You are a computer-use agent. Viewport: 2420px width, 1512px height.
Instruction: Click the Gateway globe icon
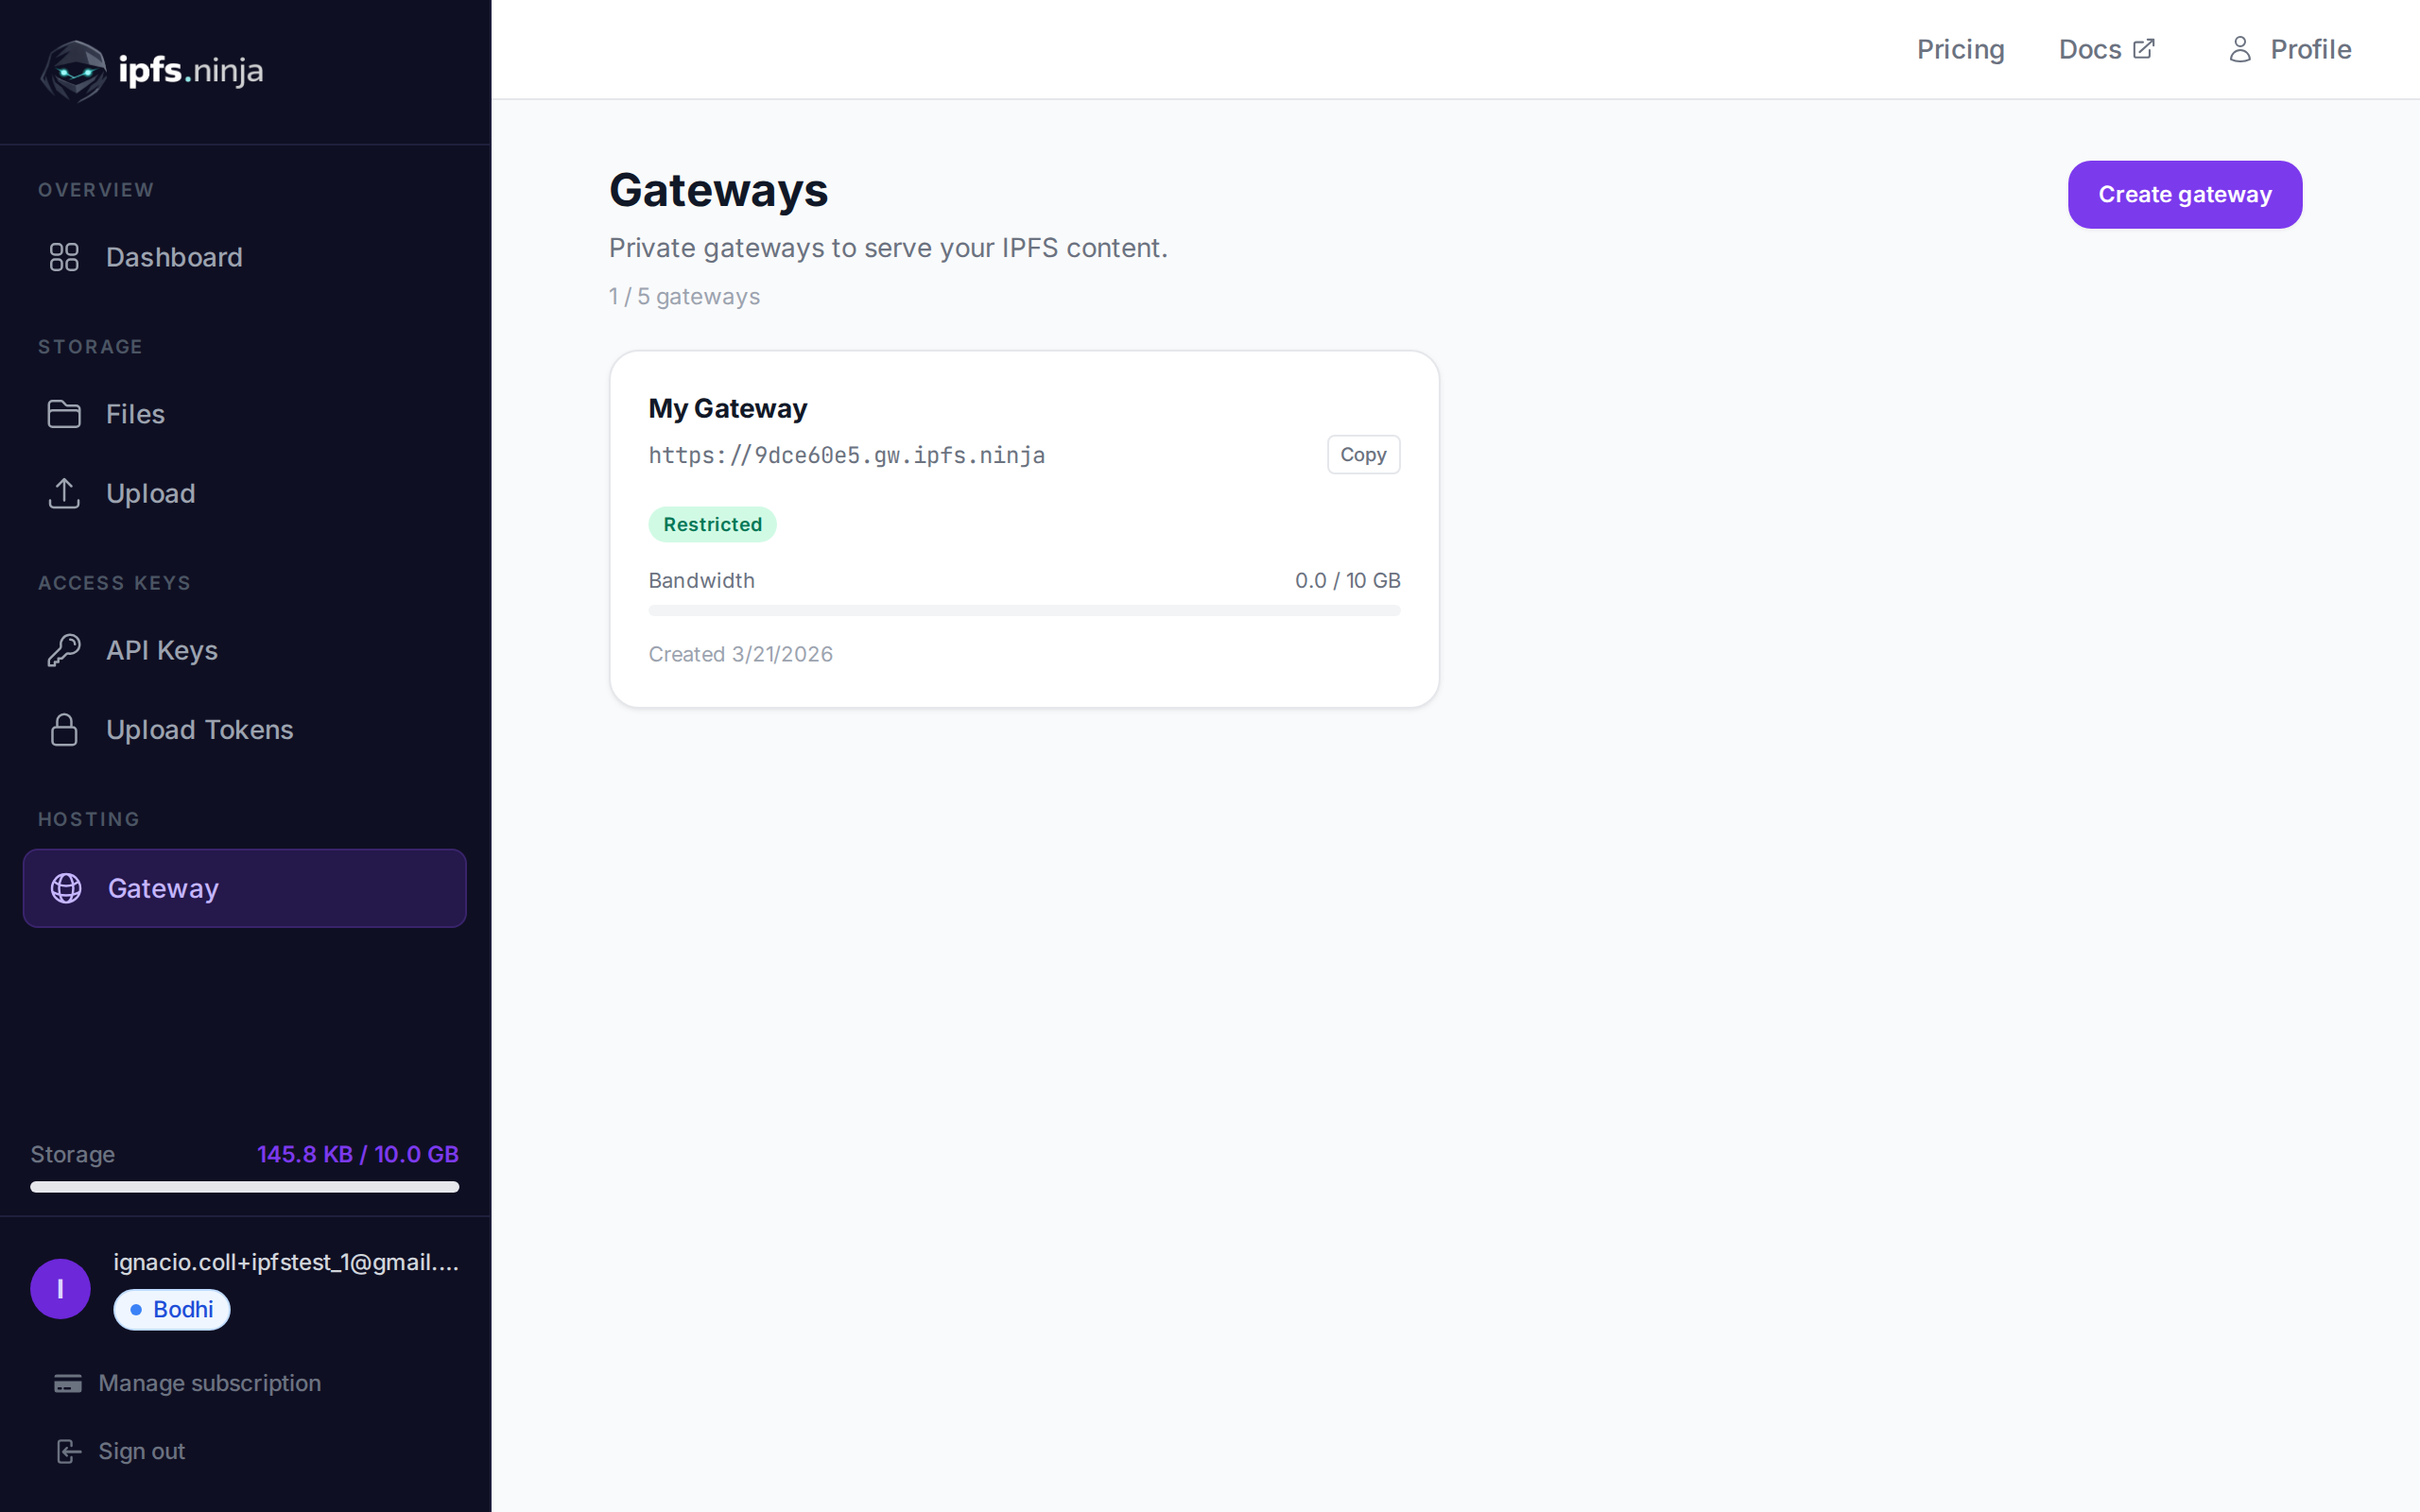[x=65, y=887]
